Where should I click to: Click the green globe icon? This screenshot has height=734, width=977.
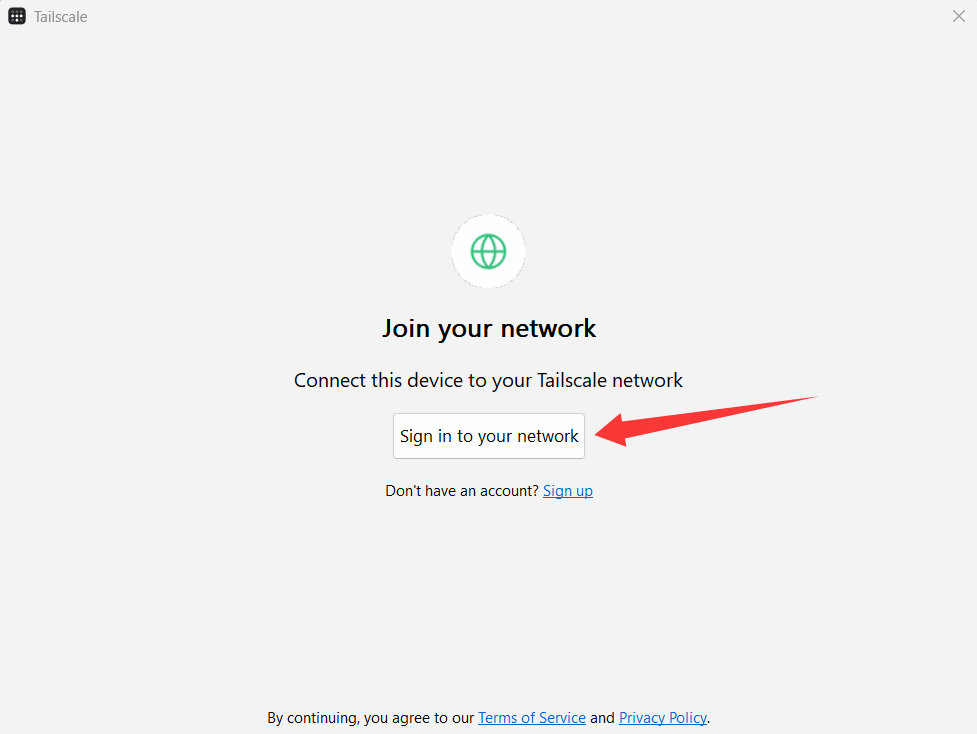click(x=488, y=252)
